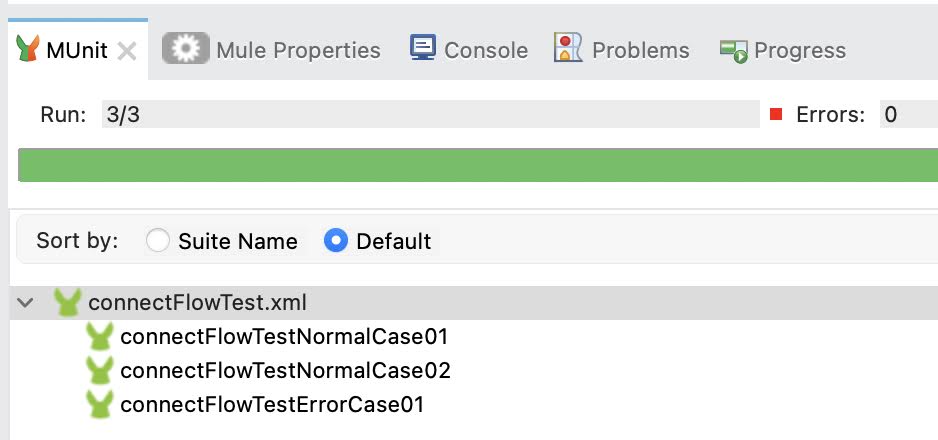Click the MUnit tab icon
The height and width of the screenshot is (440, 938).
coord(28,49)
